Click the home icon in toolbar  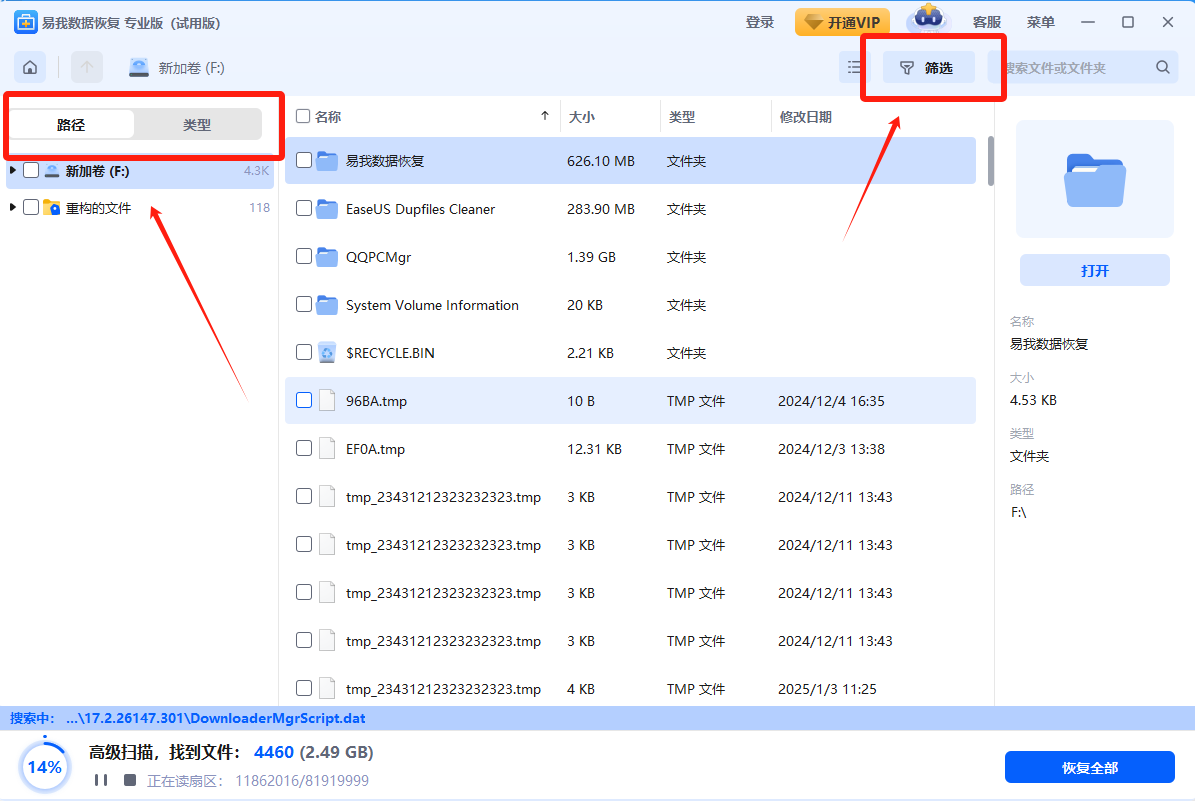pos(30,67)
